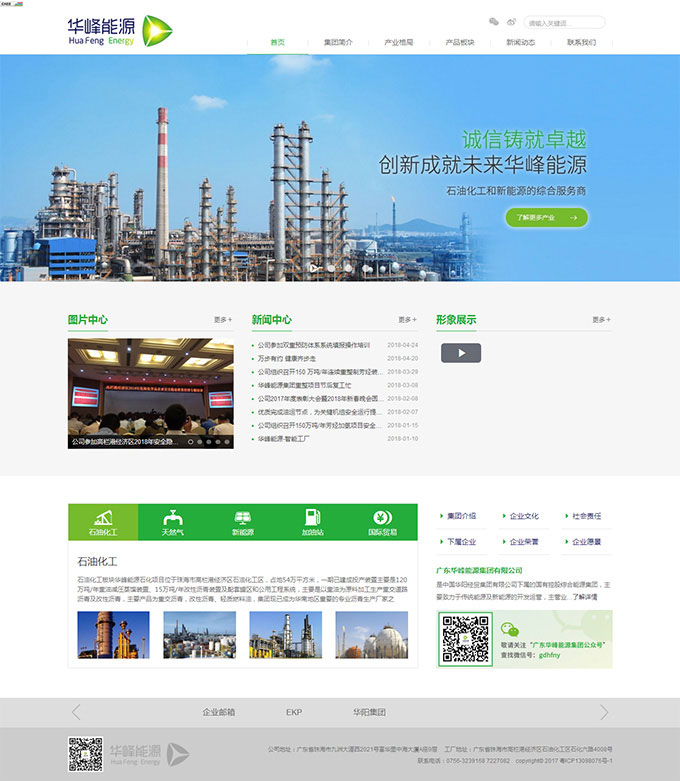
Task: Open the 集团简介 menu item
Action: pos(338,43)
